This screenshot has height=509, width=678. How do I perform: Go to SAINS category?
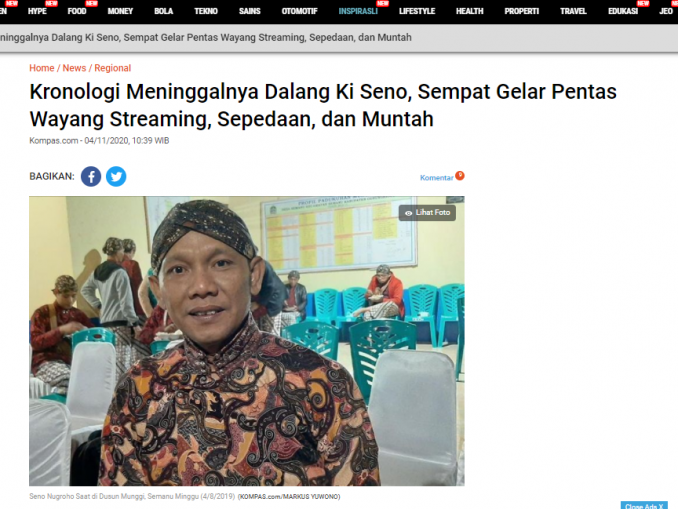[249, 11]
